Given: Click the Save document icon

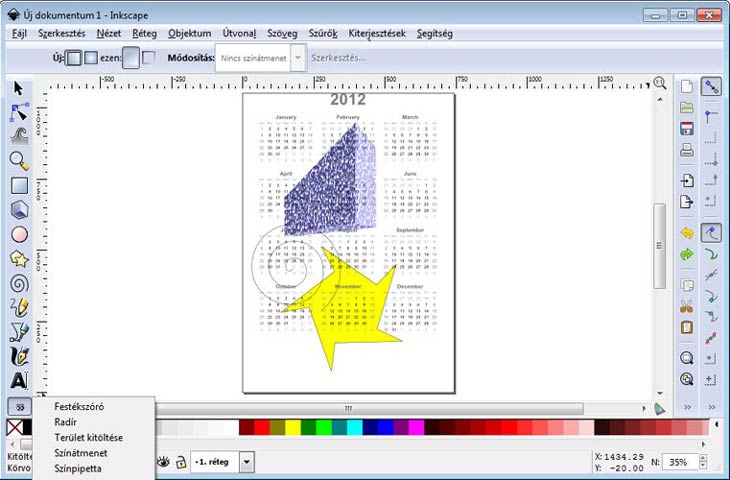Looking at the screenshot, I should click(x=687, y=129).
